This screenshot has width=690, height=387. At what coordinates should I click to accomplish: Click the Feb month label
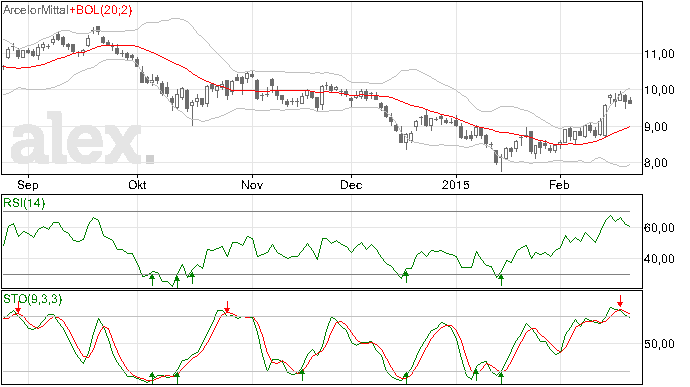[559, 185]
